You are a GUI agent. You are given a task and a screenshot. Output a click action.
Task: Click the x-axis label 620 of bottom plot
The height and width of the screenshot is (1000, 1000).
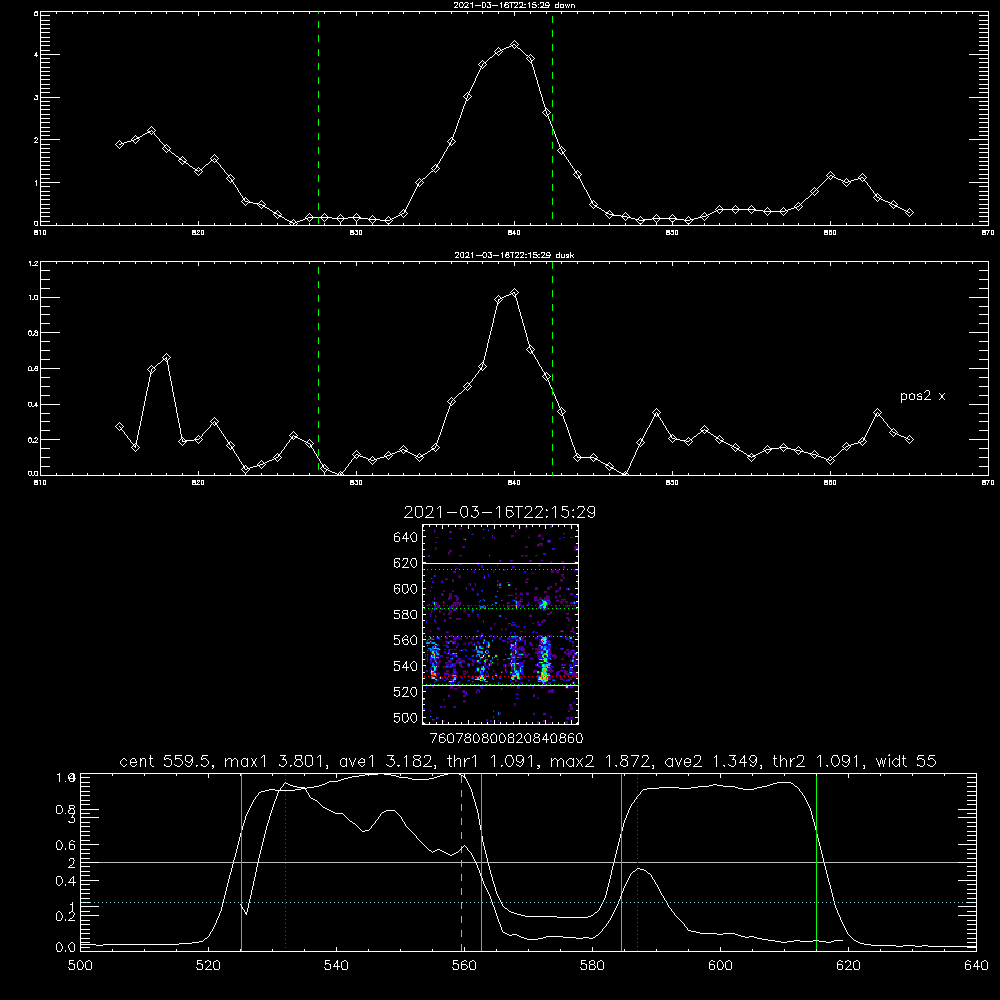point(848,966)
